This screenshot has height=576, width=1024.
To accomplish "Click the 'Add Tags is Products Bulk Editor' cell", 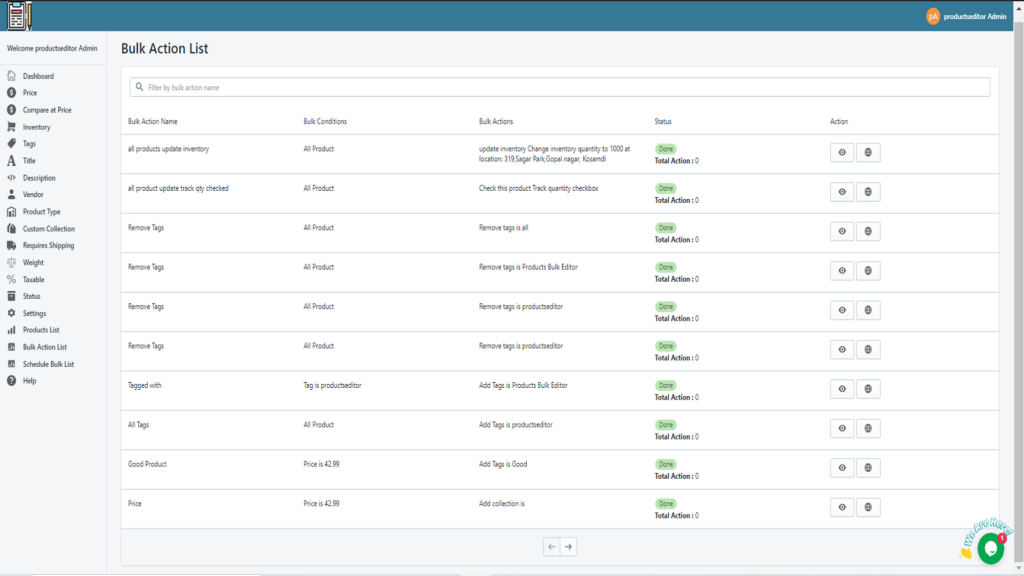I will coord(523,385).
